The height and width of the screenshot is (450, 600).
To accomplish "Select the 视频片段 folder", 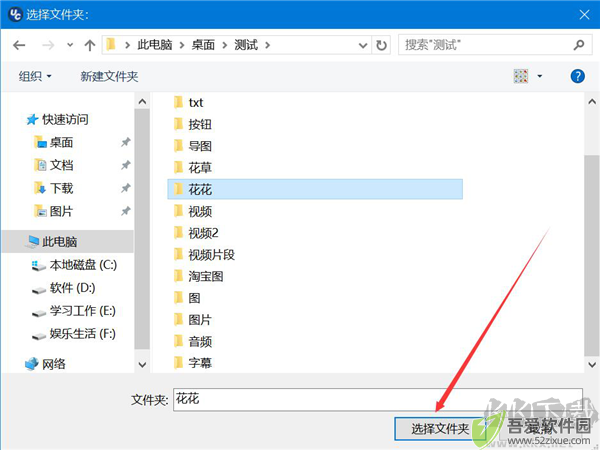I will pyautogui.click(x=204, y=254).
